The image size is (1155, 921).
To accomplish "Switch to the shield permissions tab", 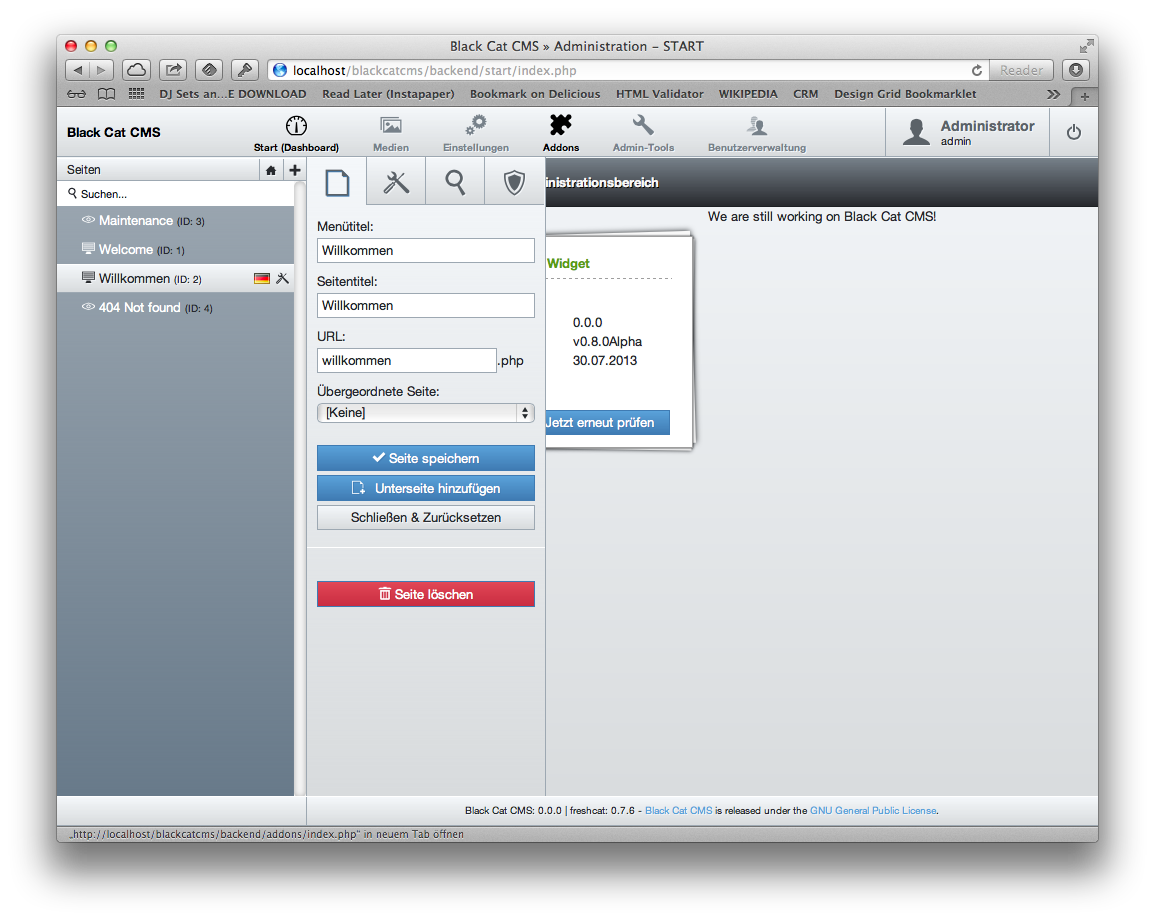I will [x=514, y=182].
